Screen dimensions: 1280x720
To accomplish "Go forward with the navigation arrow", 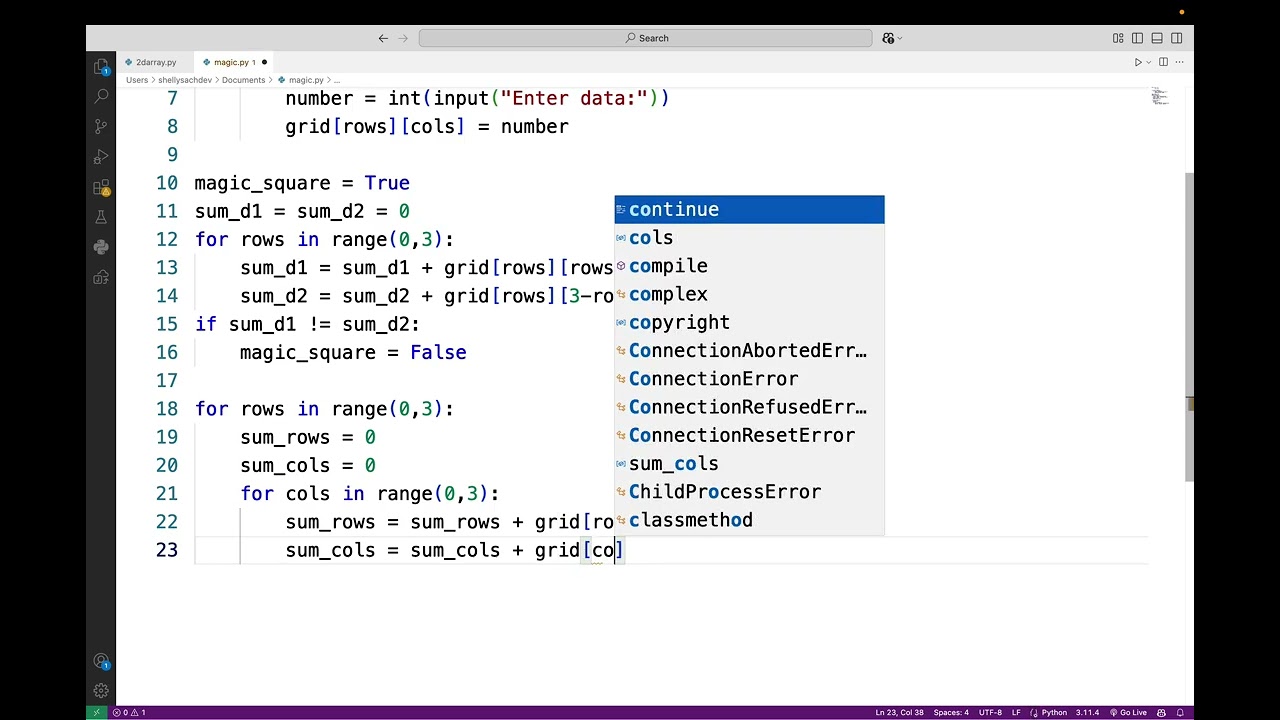I will [x=403, y=38].
